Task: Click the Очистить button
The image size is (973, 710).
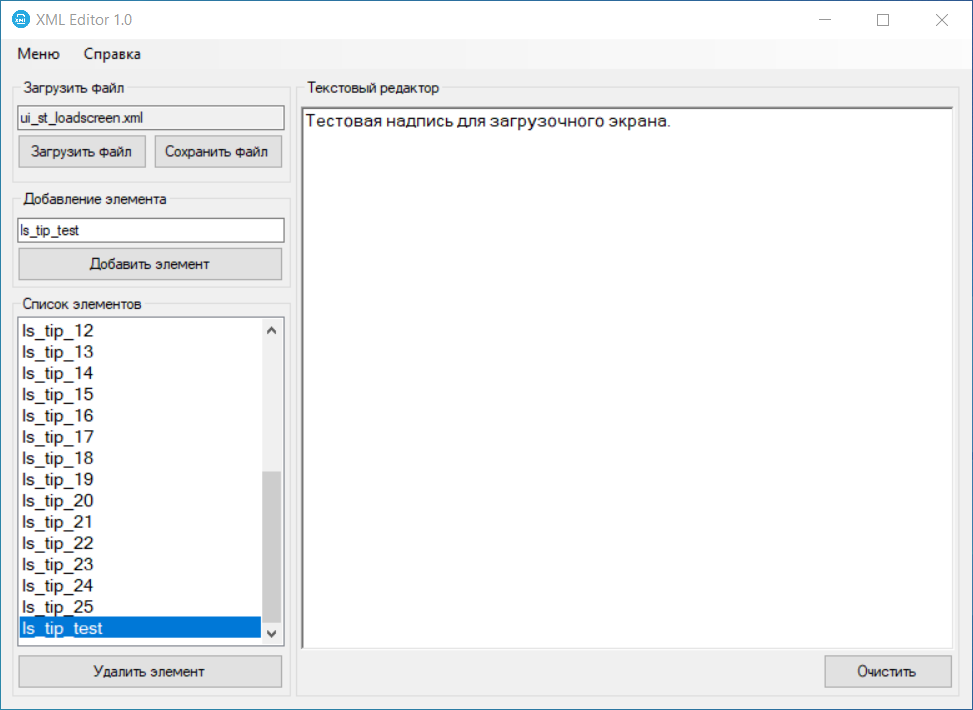Action: pyautogui.click(x=887, y=672)
